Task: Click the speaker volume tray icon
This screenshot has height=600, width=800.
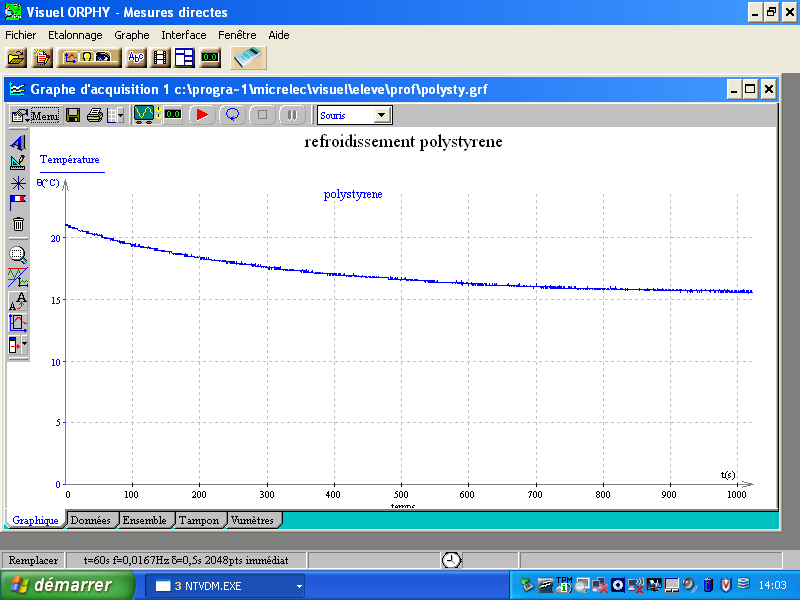Action: pyautogui.click(x=690, y=585)
